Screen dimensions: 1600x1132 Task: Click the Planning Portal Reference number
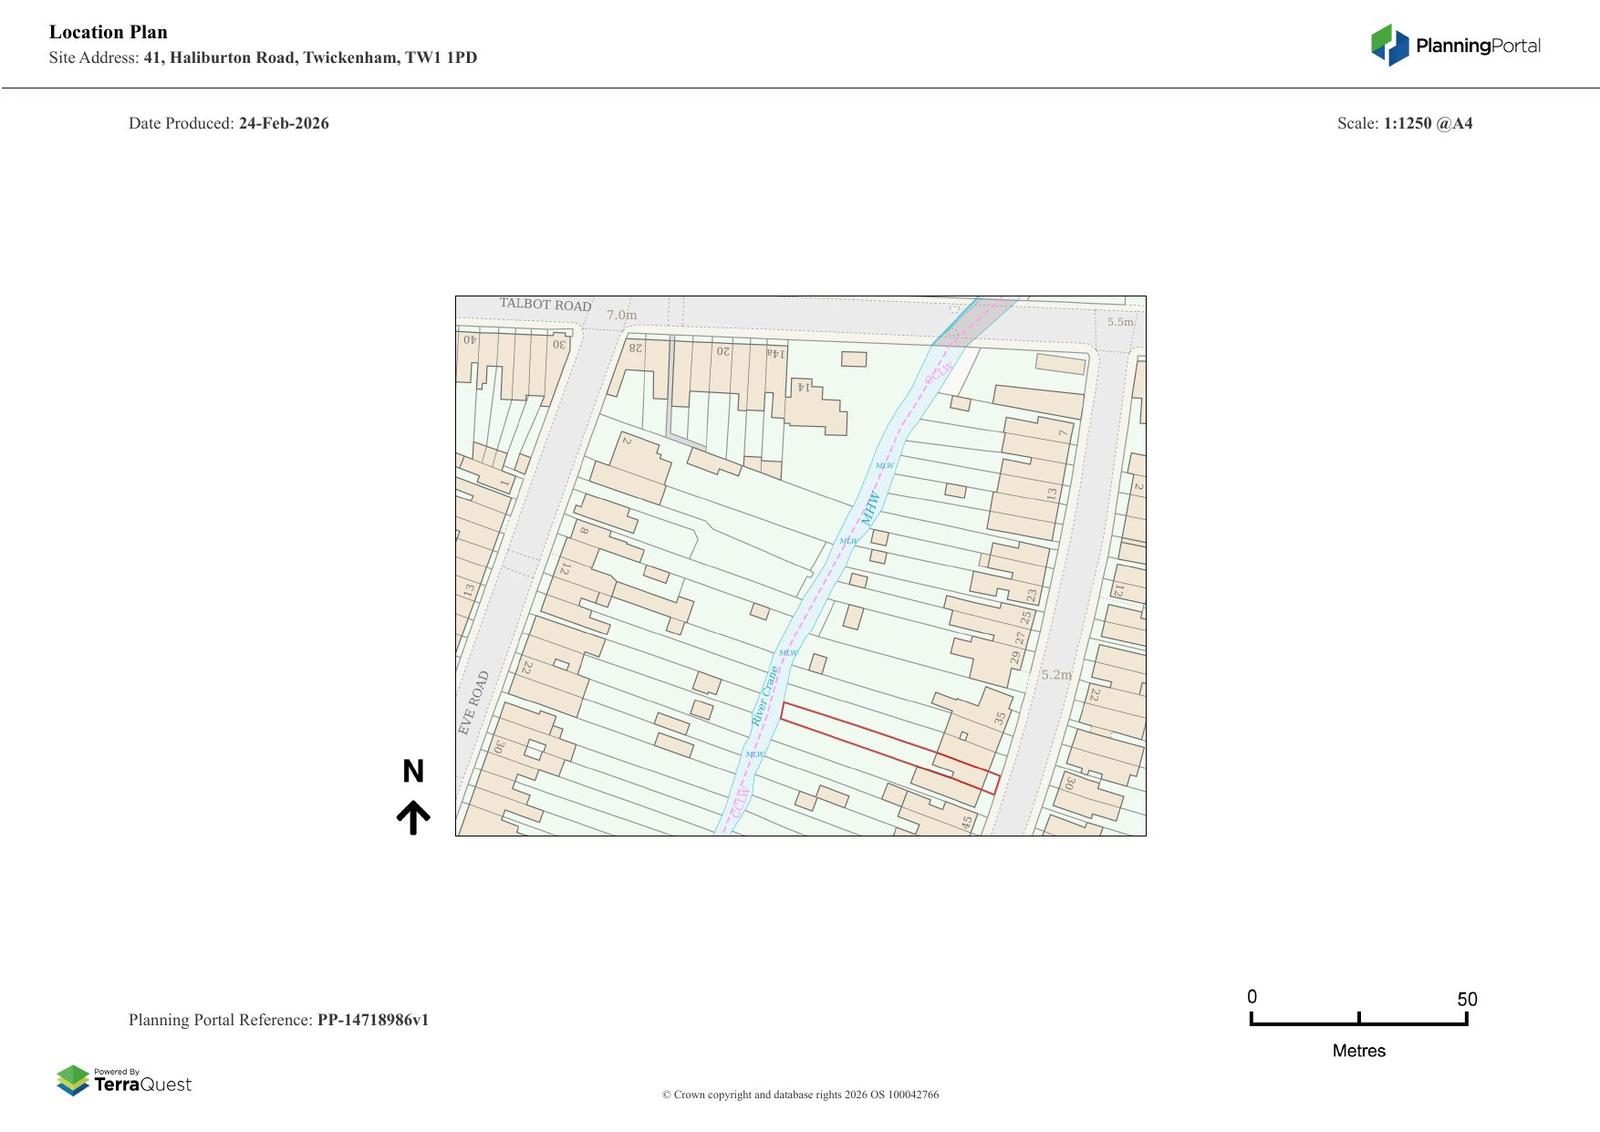tap(373, 1020)
